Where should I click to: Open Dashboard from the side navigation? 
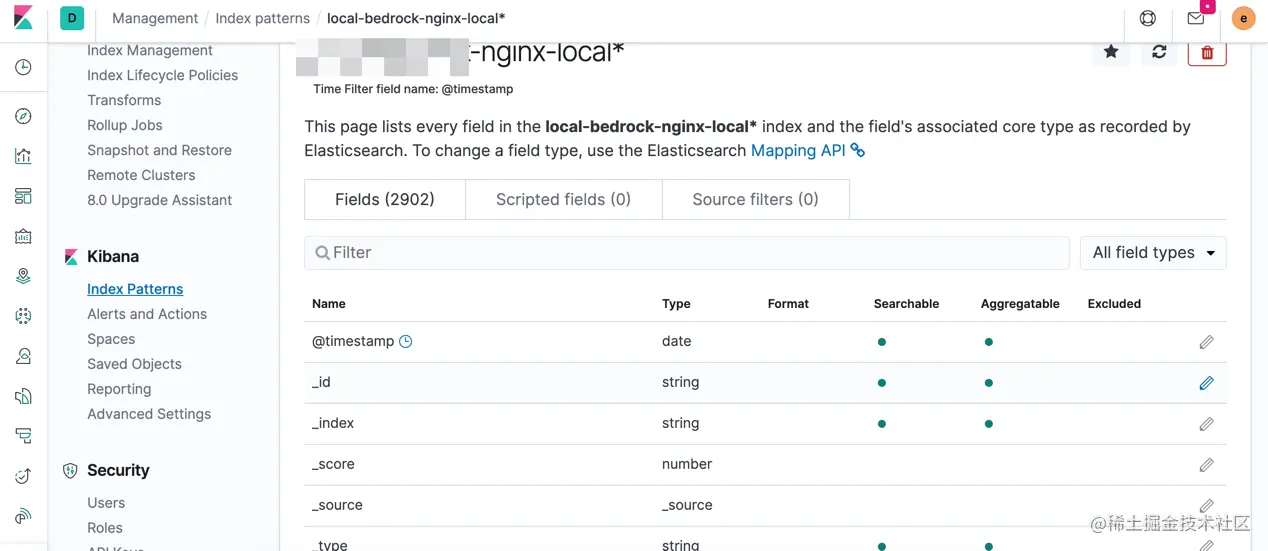24,196
